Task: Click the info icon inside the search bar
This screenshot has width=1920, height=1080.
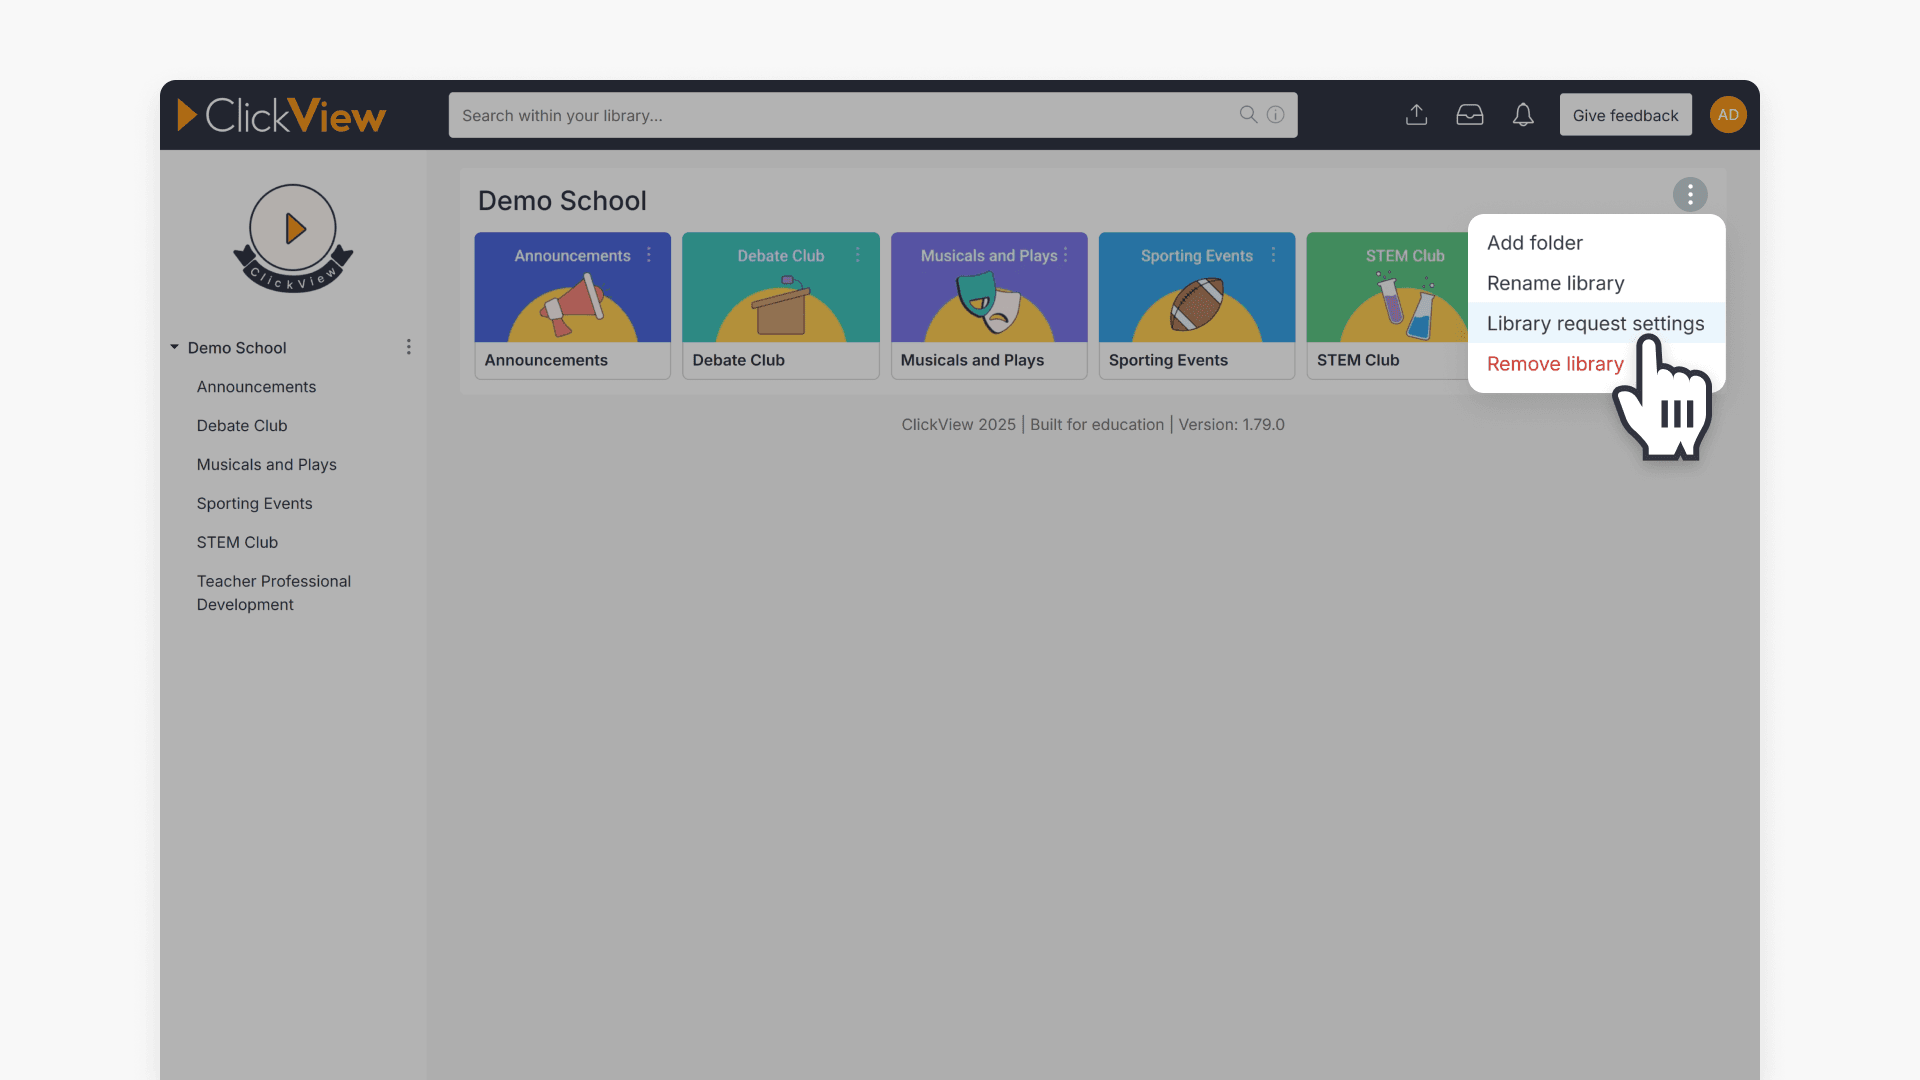Action: 1275,115
